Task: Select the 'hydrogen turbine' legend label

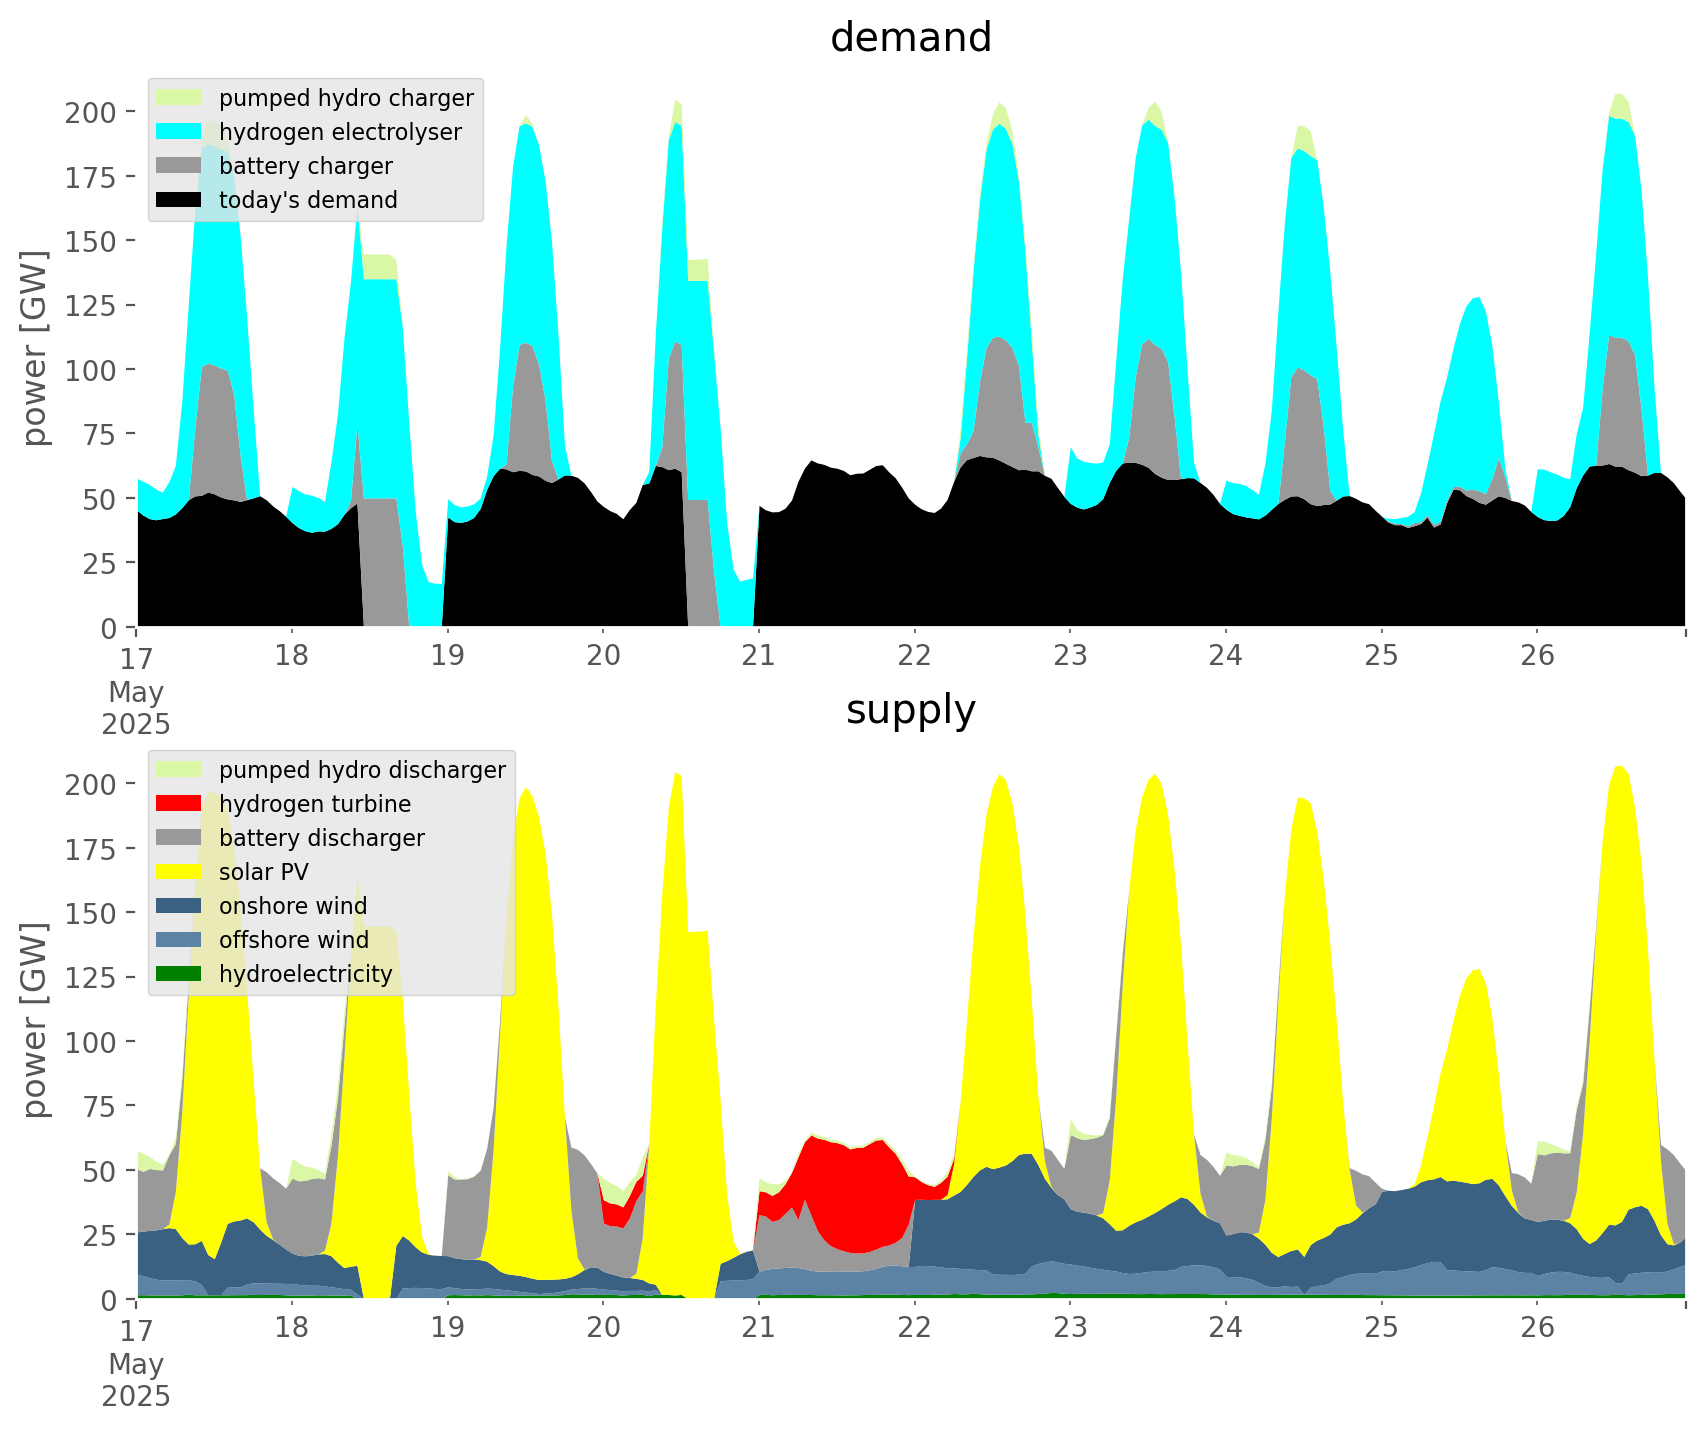Action: pyautogui.click(x=315, y=805)
